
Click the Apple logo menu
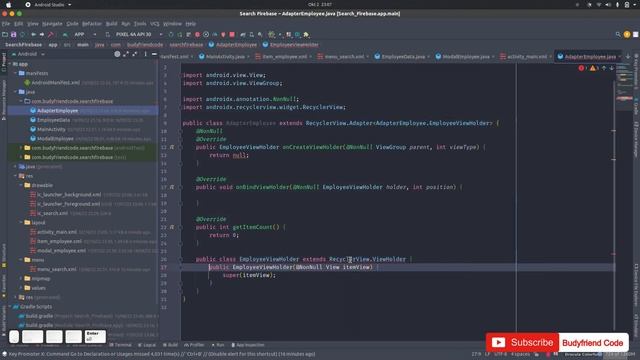[8, 4]
